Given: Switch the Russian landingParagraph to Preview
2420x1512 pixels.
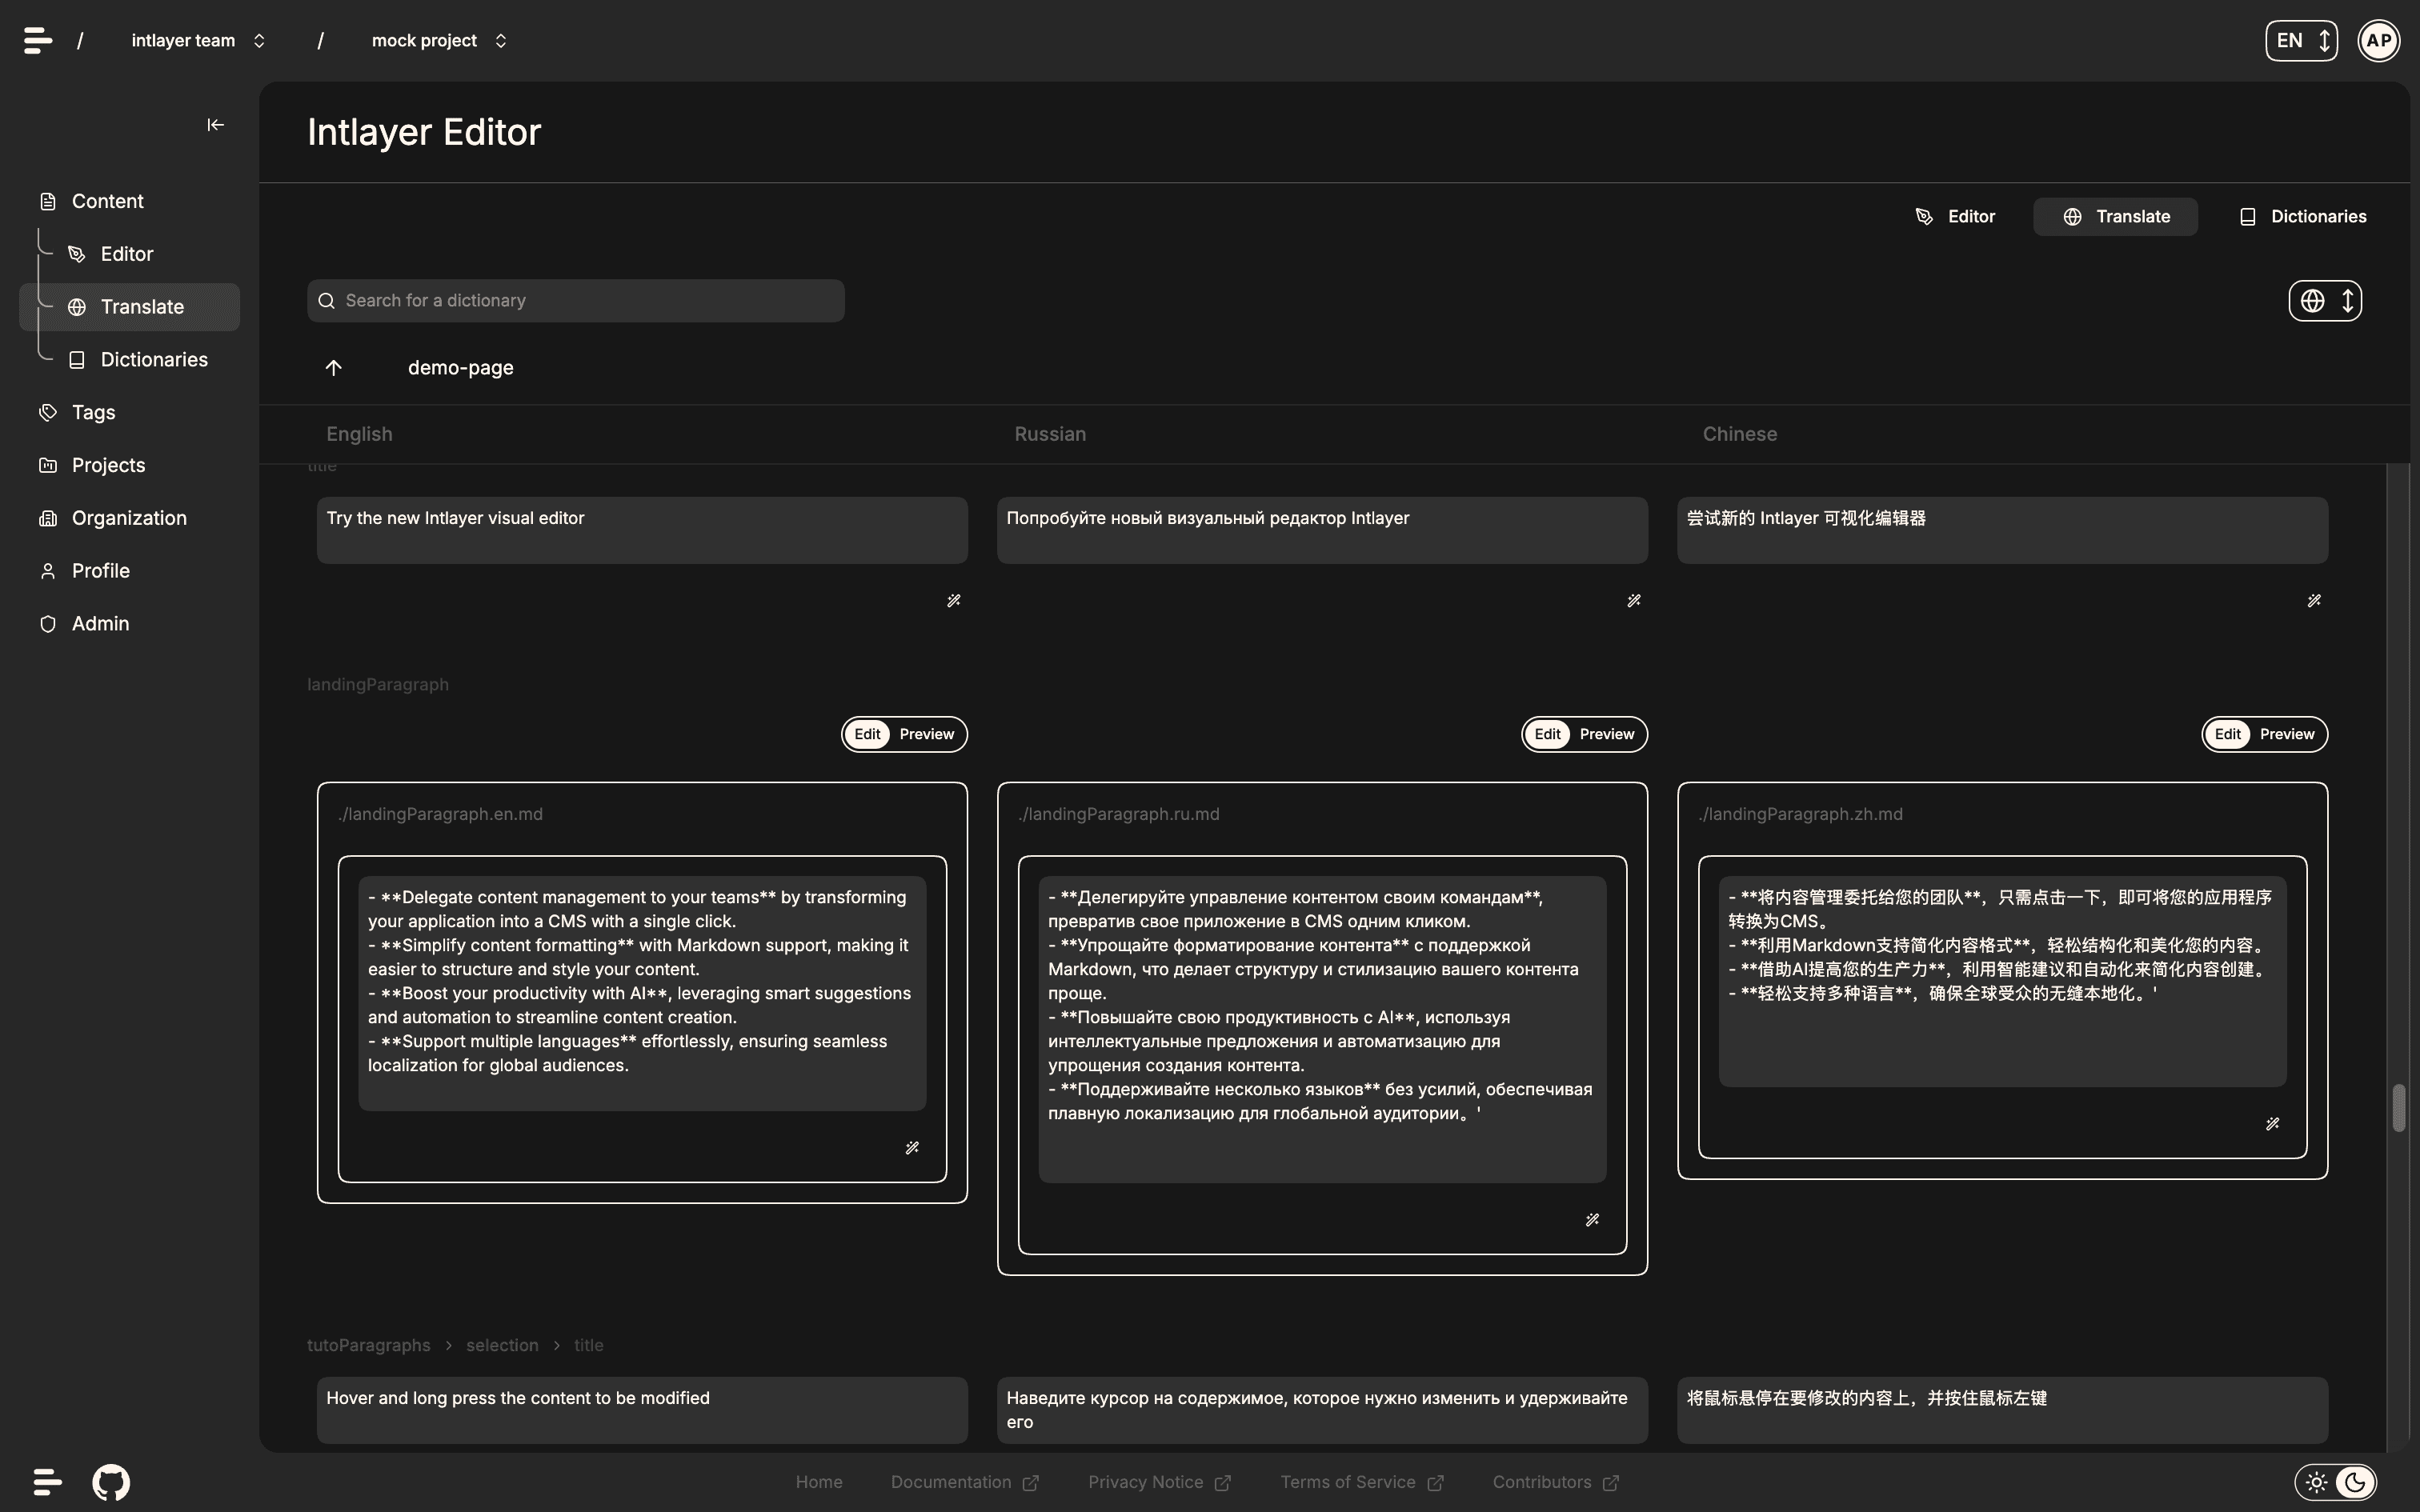Looking at the screenshot, I should (x=1606, y=734).
